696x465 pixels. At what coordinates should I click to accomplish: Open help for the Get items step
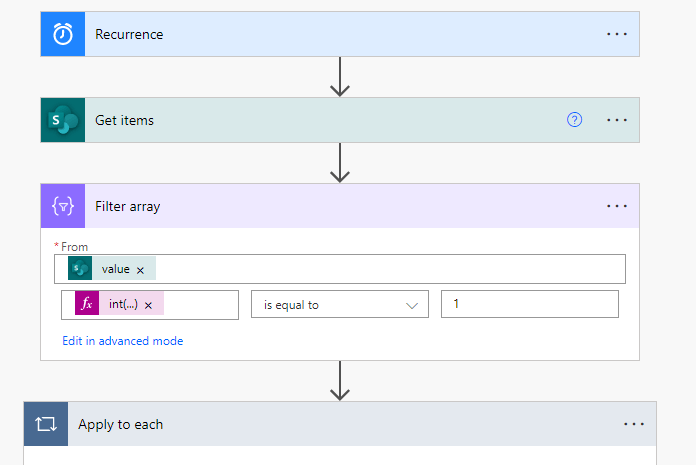click(574, 120)
